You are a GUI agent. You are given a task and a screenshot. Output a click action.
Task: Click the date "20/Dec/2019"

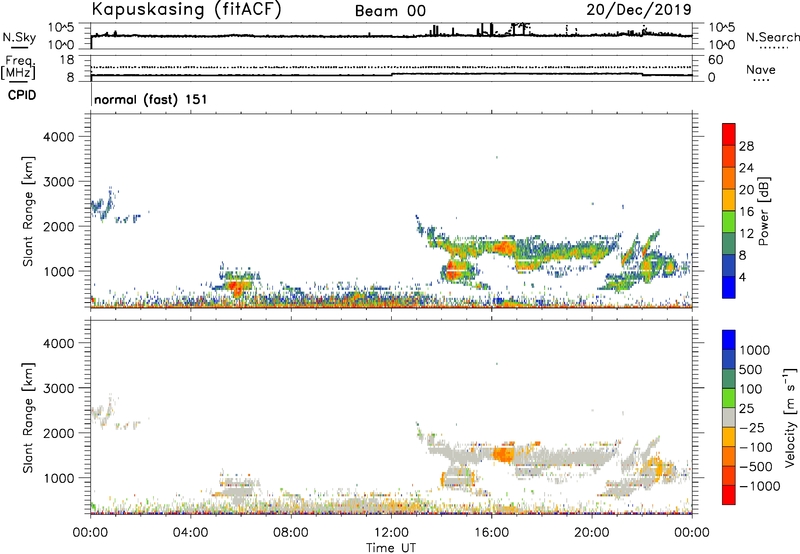click(639, 9)
